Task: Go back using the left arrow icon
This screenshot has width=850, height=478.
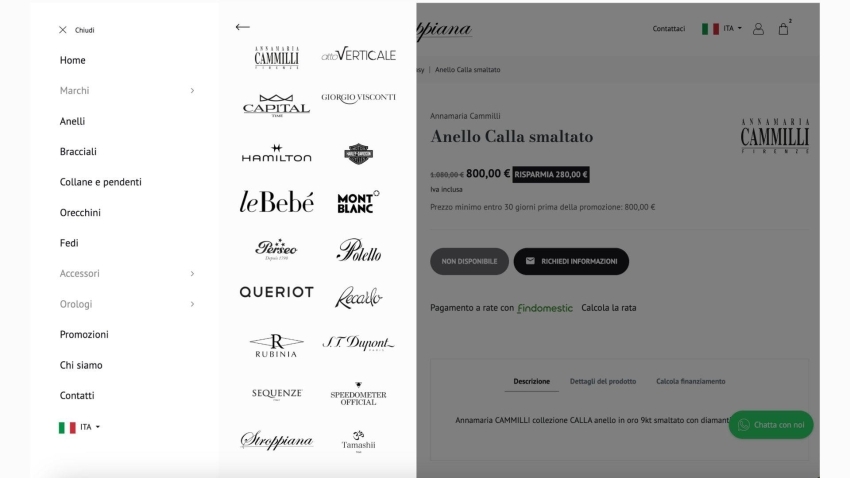Action: pos(242,27)
